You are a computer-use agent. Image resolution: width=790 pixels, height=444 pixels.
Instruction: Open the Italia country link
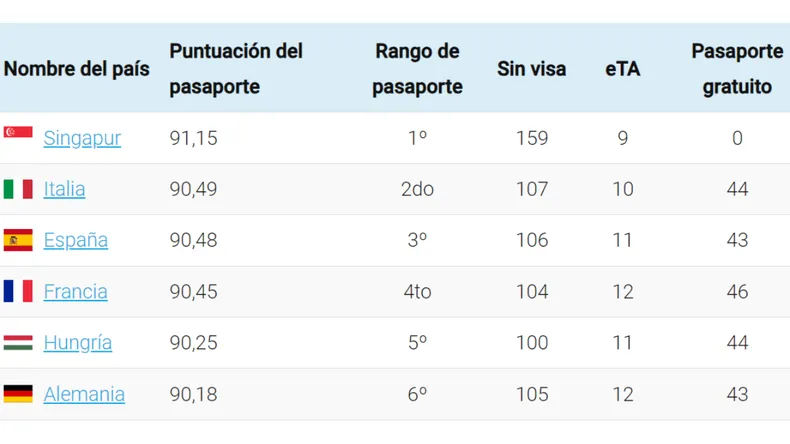[x=64, y=189]
